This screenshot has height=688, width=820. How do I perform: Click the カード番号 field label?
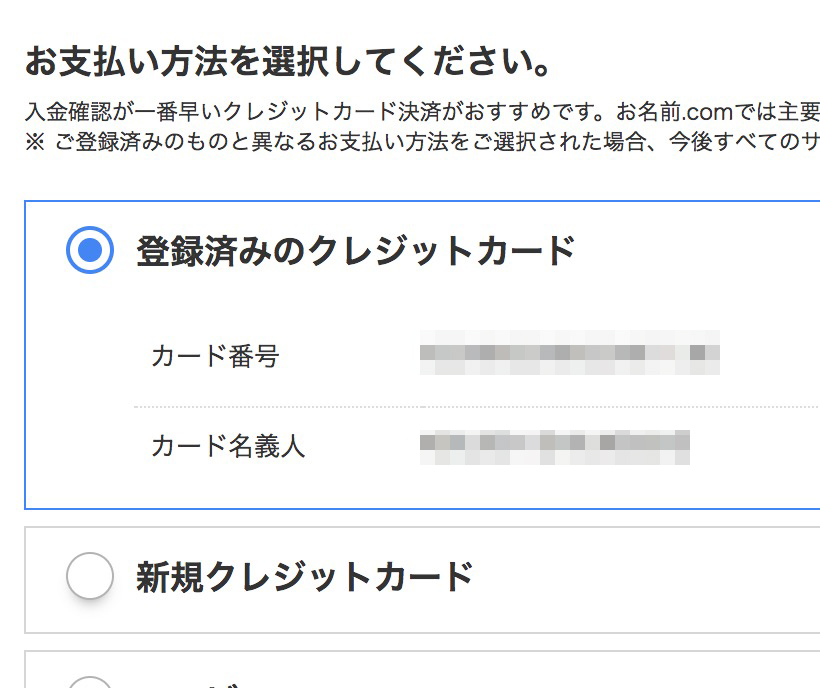[215, 356]
